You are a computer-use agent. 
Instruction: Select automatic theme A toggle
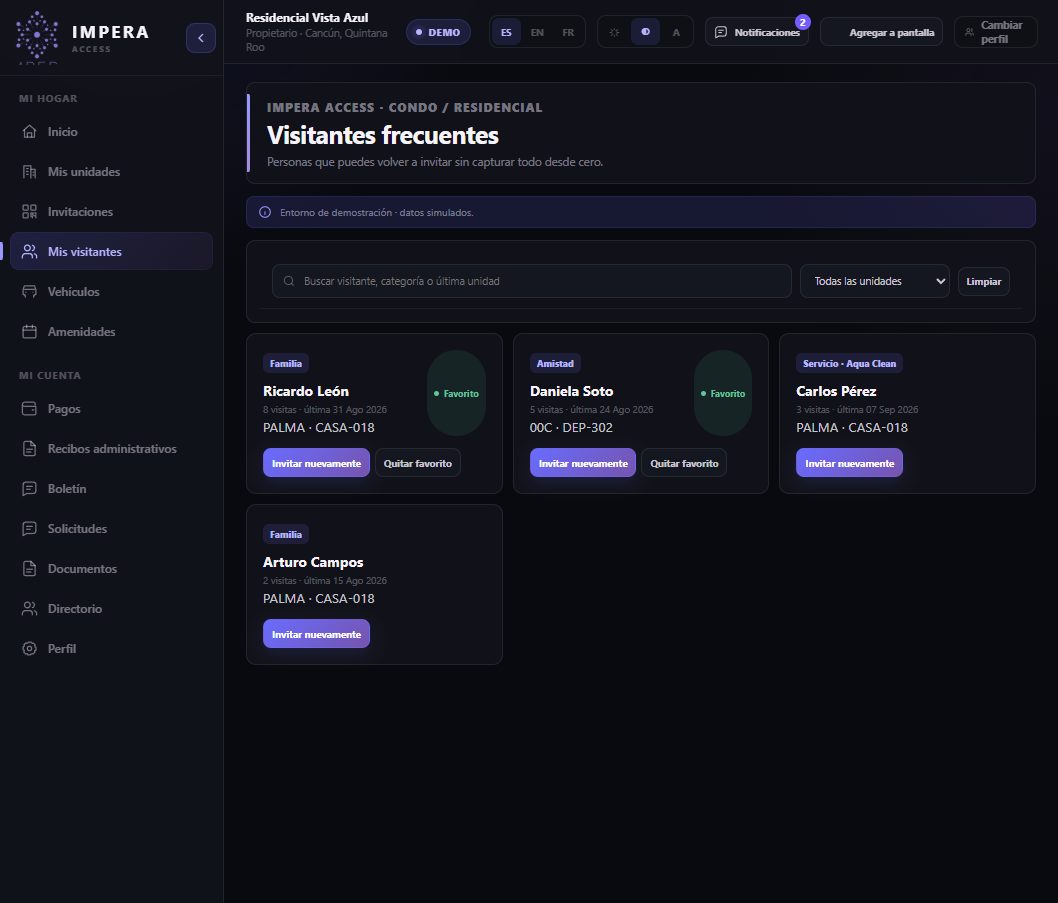point(676,32)
